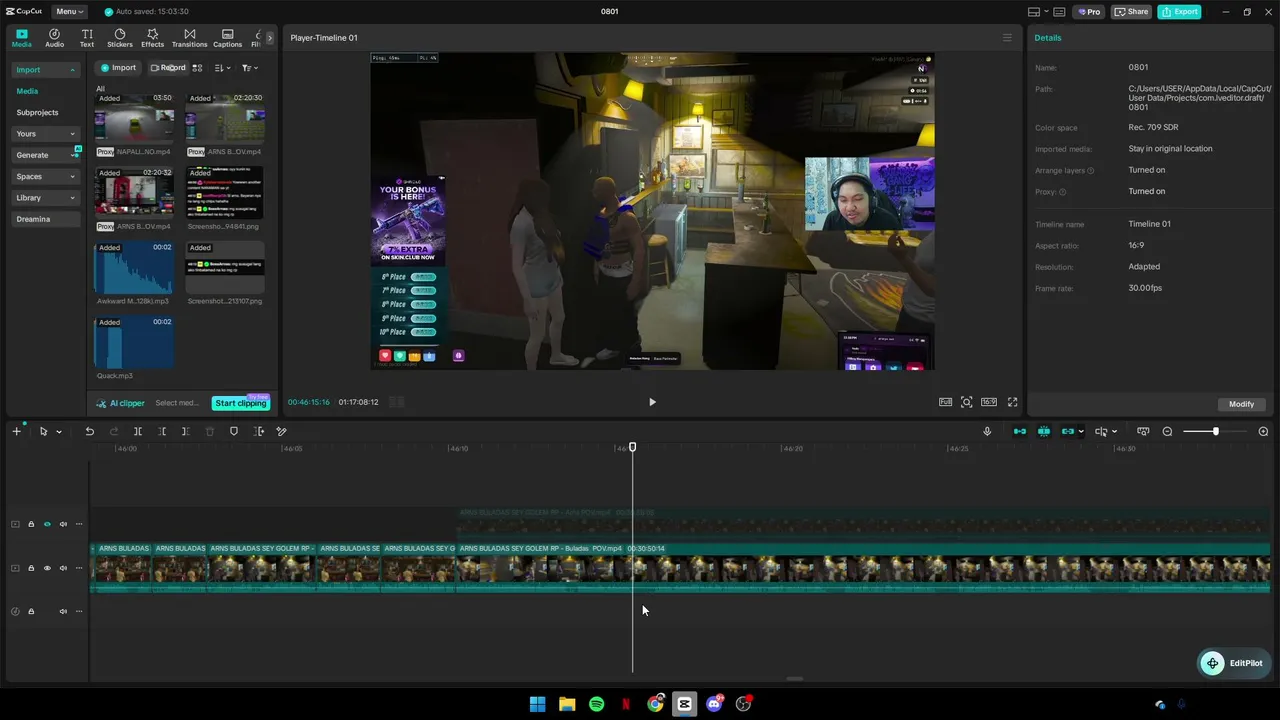Screen dimensions: 1280x720
Task: Toggle visibility of the Buladas POV track
Action: [x=47, y=568]
